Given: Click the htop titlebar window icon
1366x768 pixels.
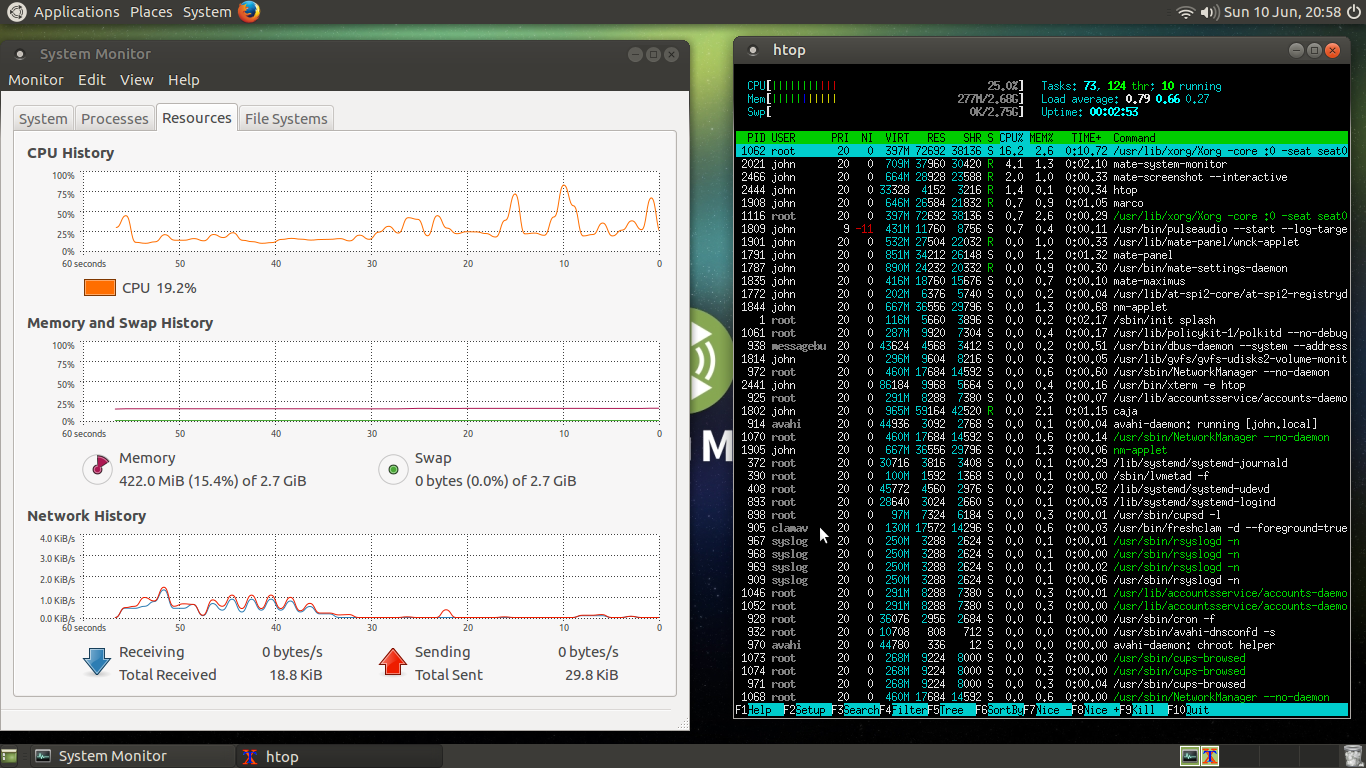Looking at the screenshot, I should [x=754, y=50].
